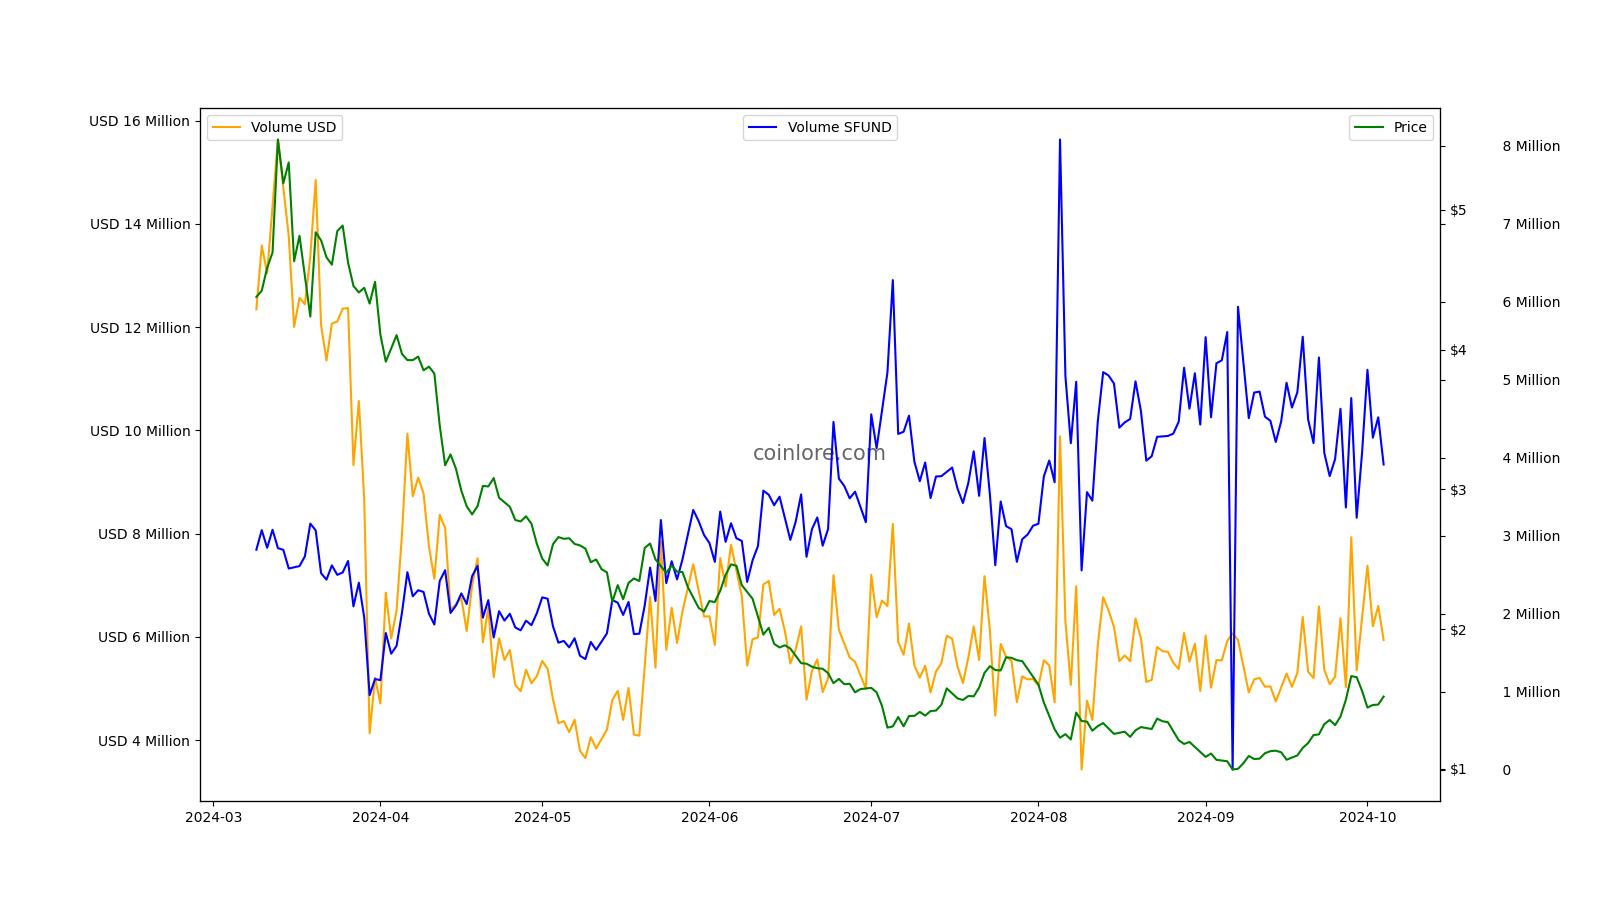Click the 2024-06 date label
Screen dimensions: 1600x900
click(709, 817)
